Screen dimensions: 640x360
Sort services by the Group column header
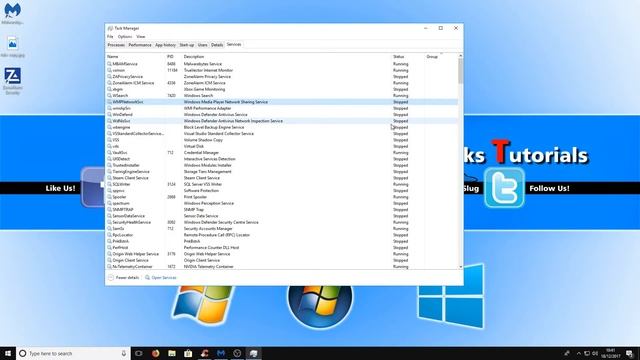coord(441,57)
